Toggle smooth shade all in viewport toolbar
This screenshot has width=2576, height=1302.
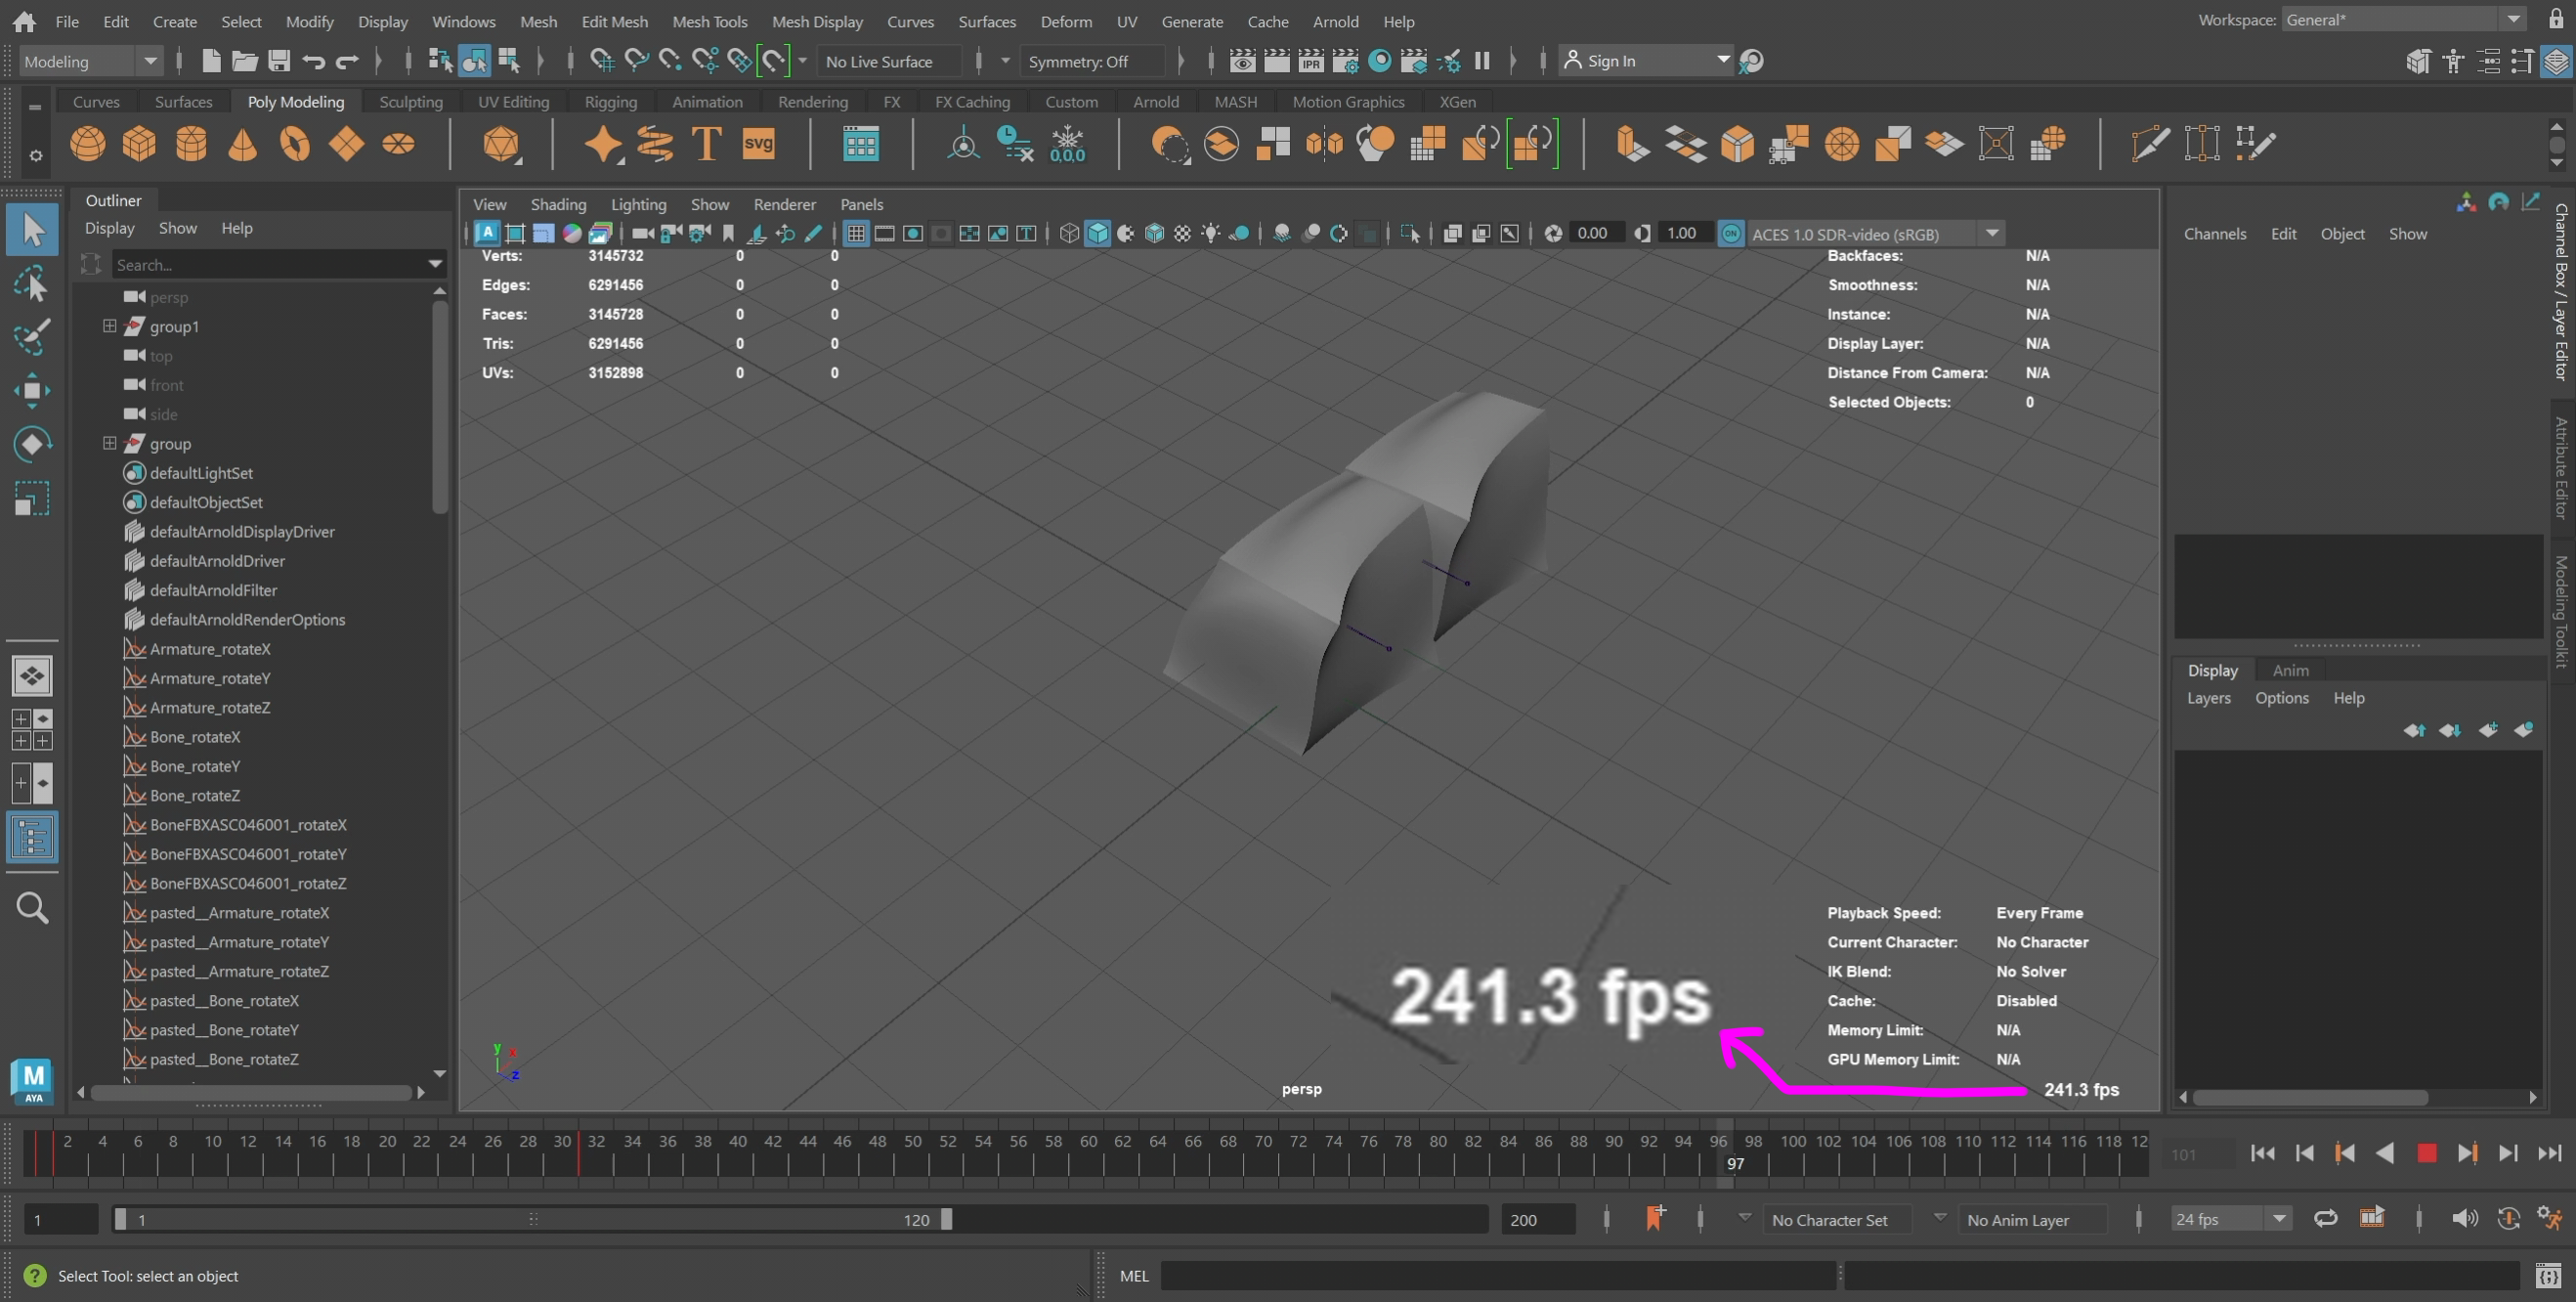click(x=1098, y=234)
